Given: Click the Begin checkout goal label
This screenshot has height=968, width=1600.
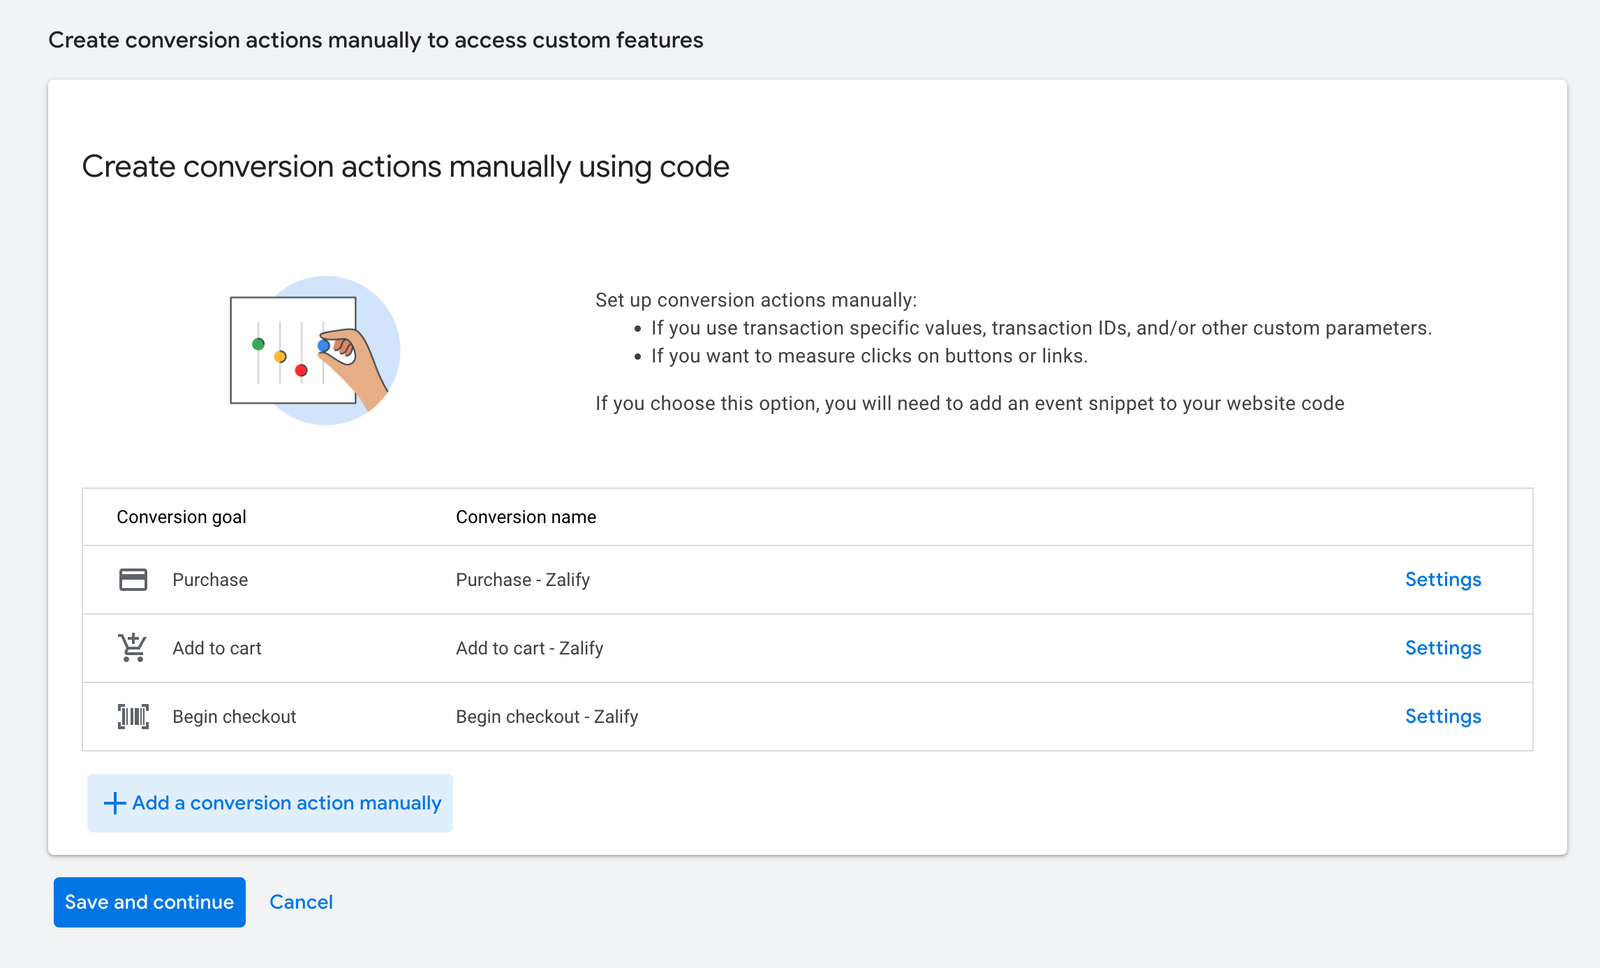Looking at the screenshot, I should (x=234, y=717).
